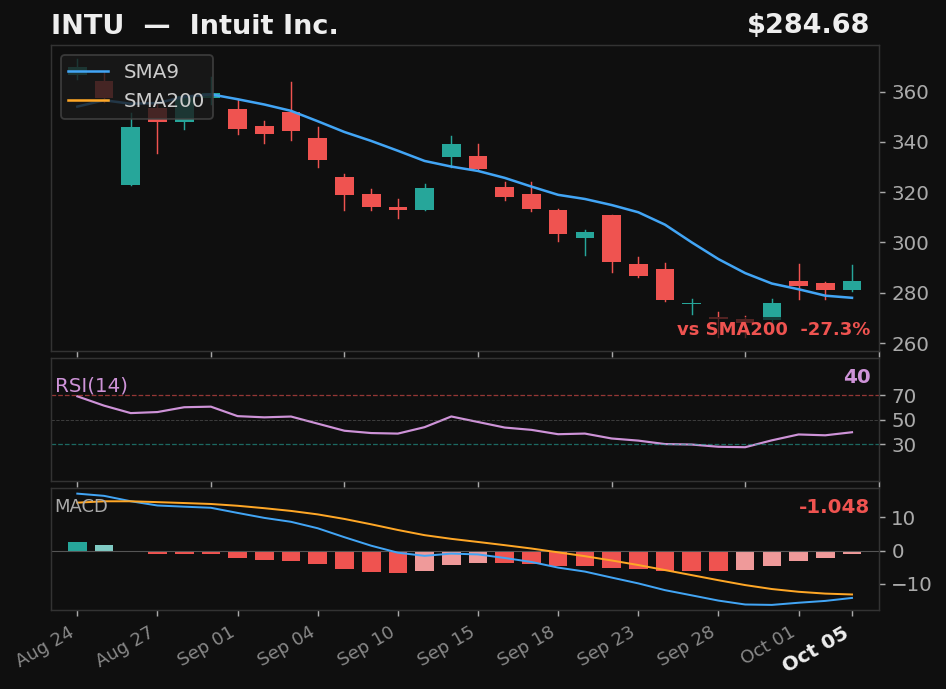The height and width of the screenshot is (689, 946).
Task: Click the highlighted Oct 05 date label
Action: tap(816, 649)
